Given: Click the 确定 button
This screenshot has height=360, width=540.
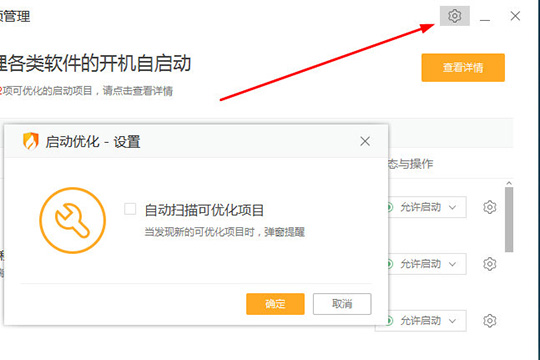Looking at the screenshot, I should 275,304.
